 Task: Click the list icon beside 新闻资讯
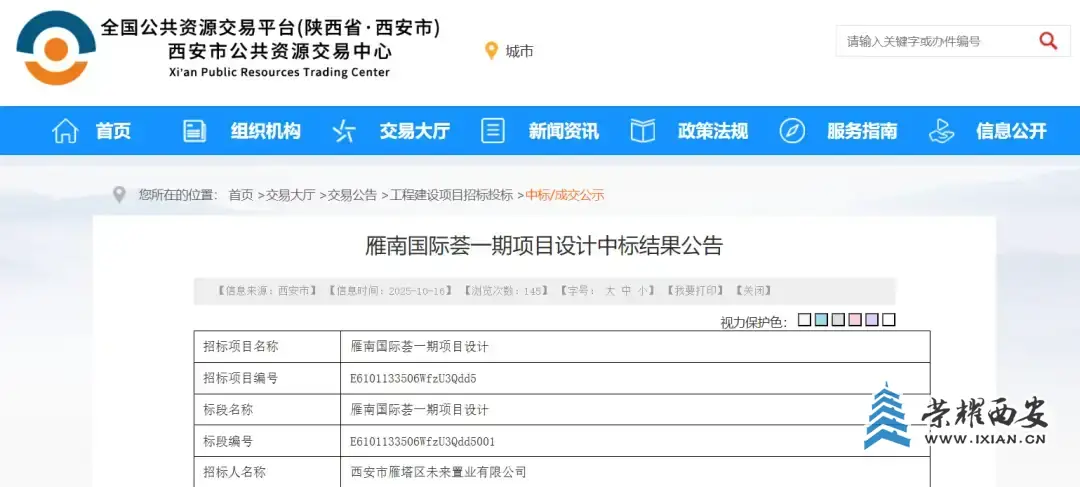pyautogui.click(x=492, y=131)
